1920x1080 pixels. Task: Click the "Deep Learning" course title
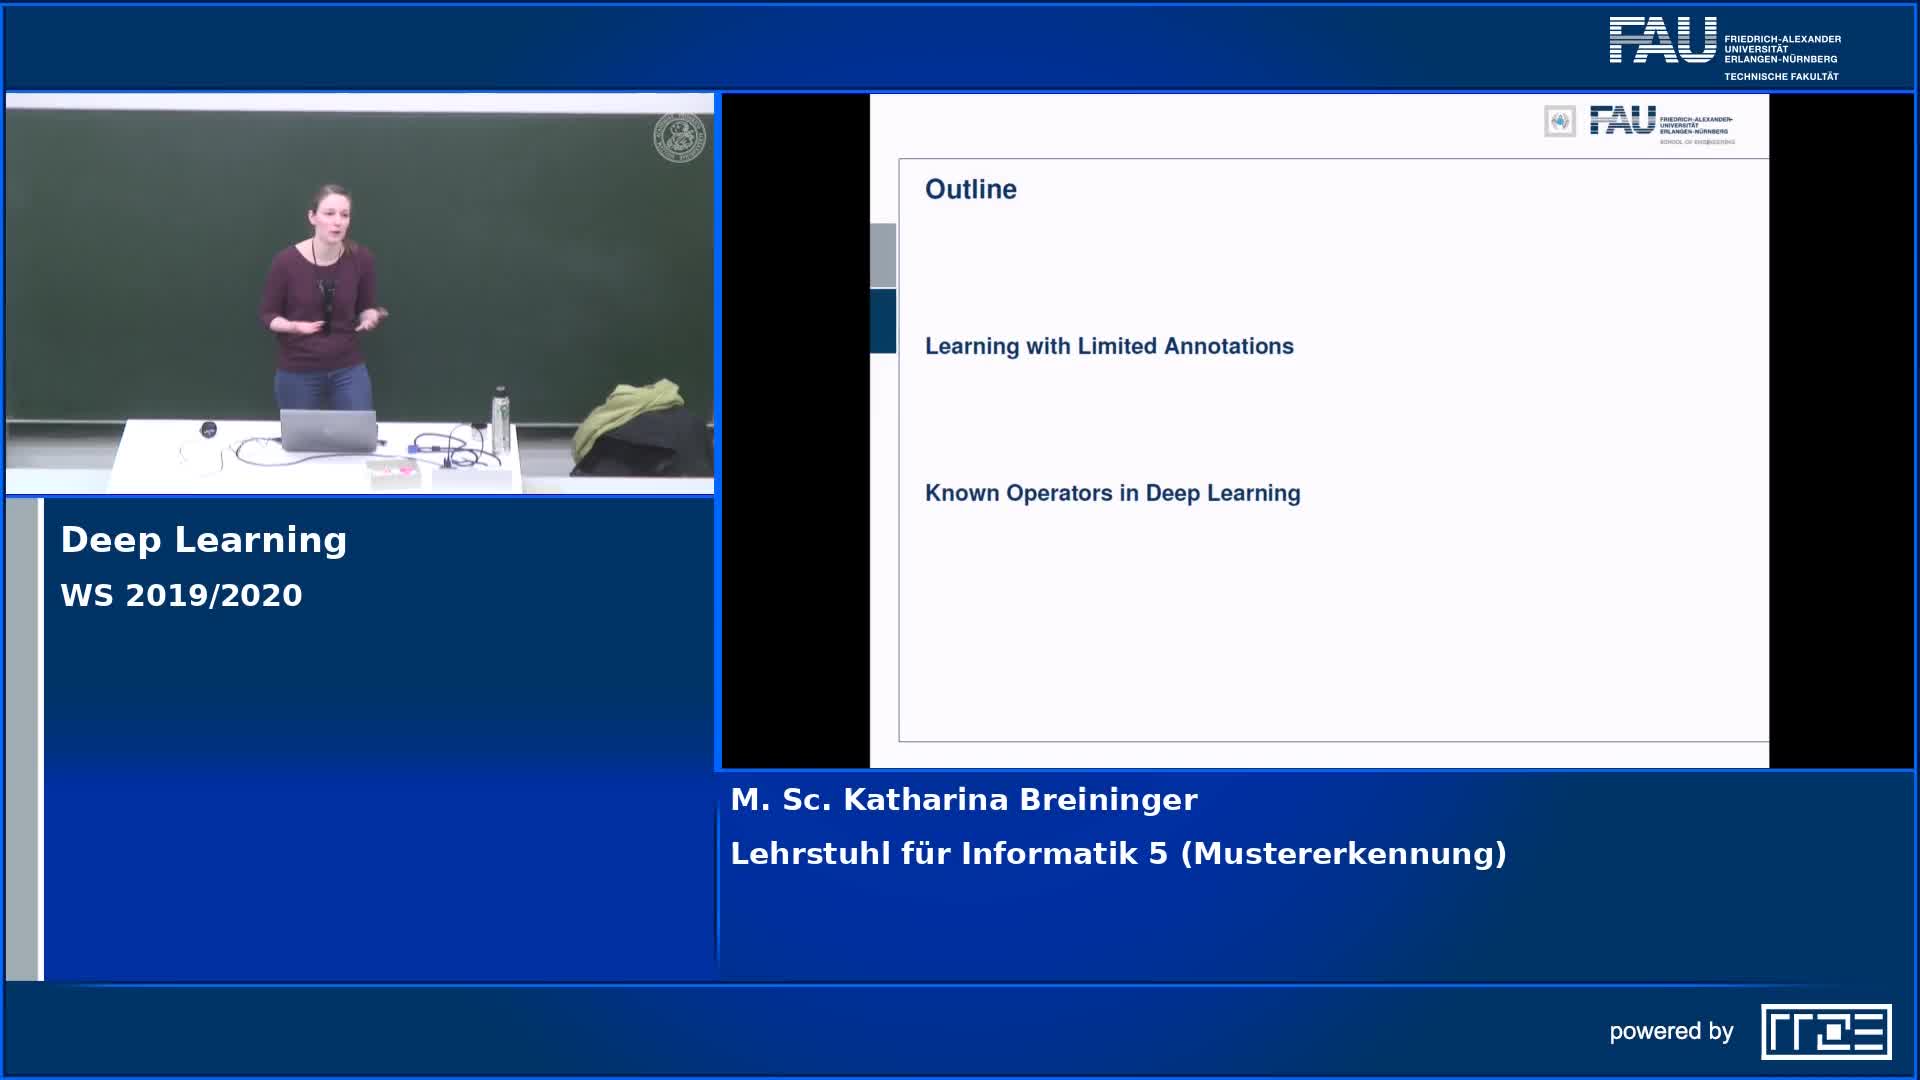pos(204,540)
